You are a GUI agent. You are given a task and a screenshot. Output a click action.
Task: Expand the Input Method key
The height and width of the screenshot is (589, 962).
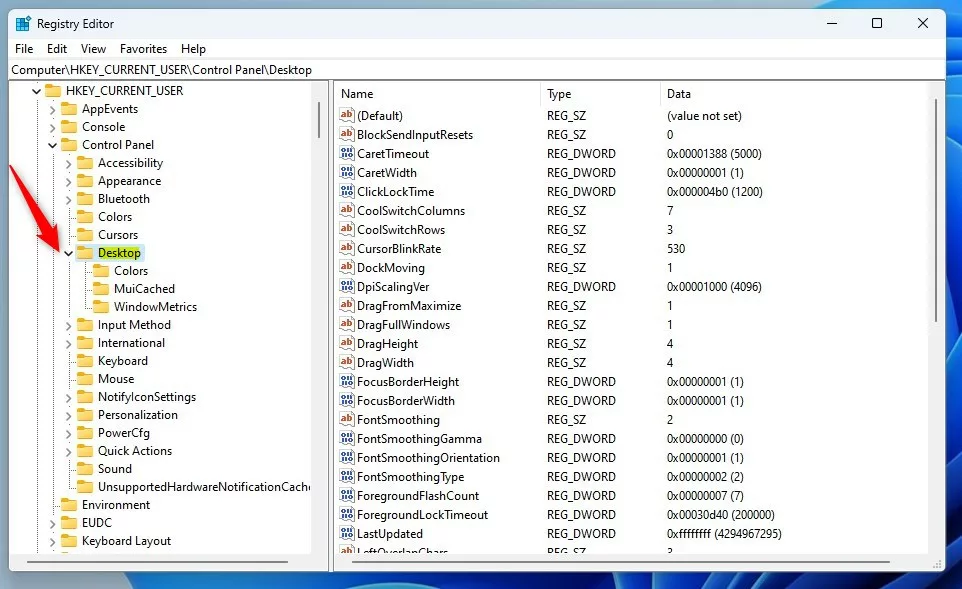[x=68, y=326]
